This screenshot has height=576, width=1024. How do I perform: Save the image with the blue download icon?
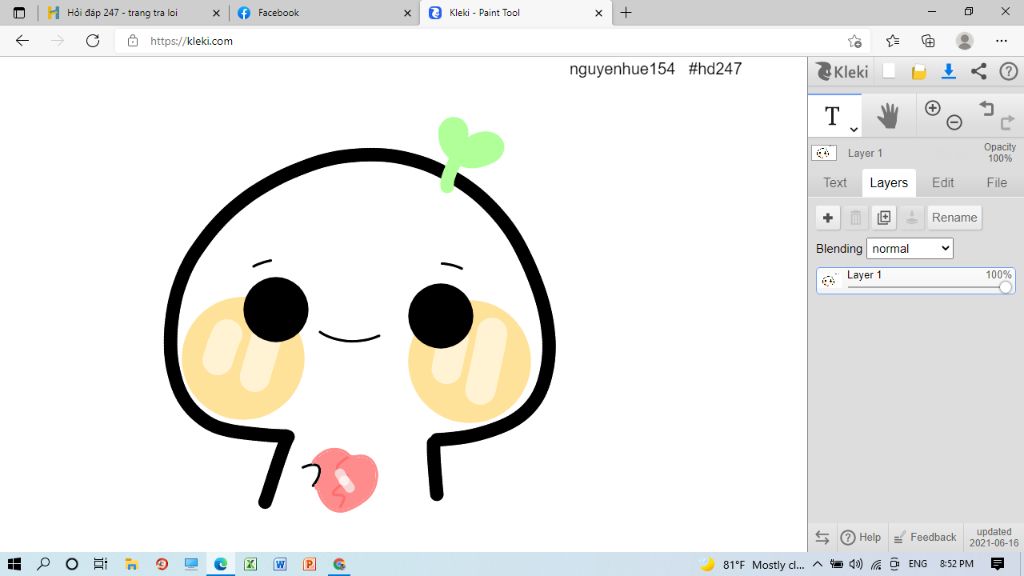[x=948, y=71]
